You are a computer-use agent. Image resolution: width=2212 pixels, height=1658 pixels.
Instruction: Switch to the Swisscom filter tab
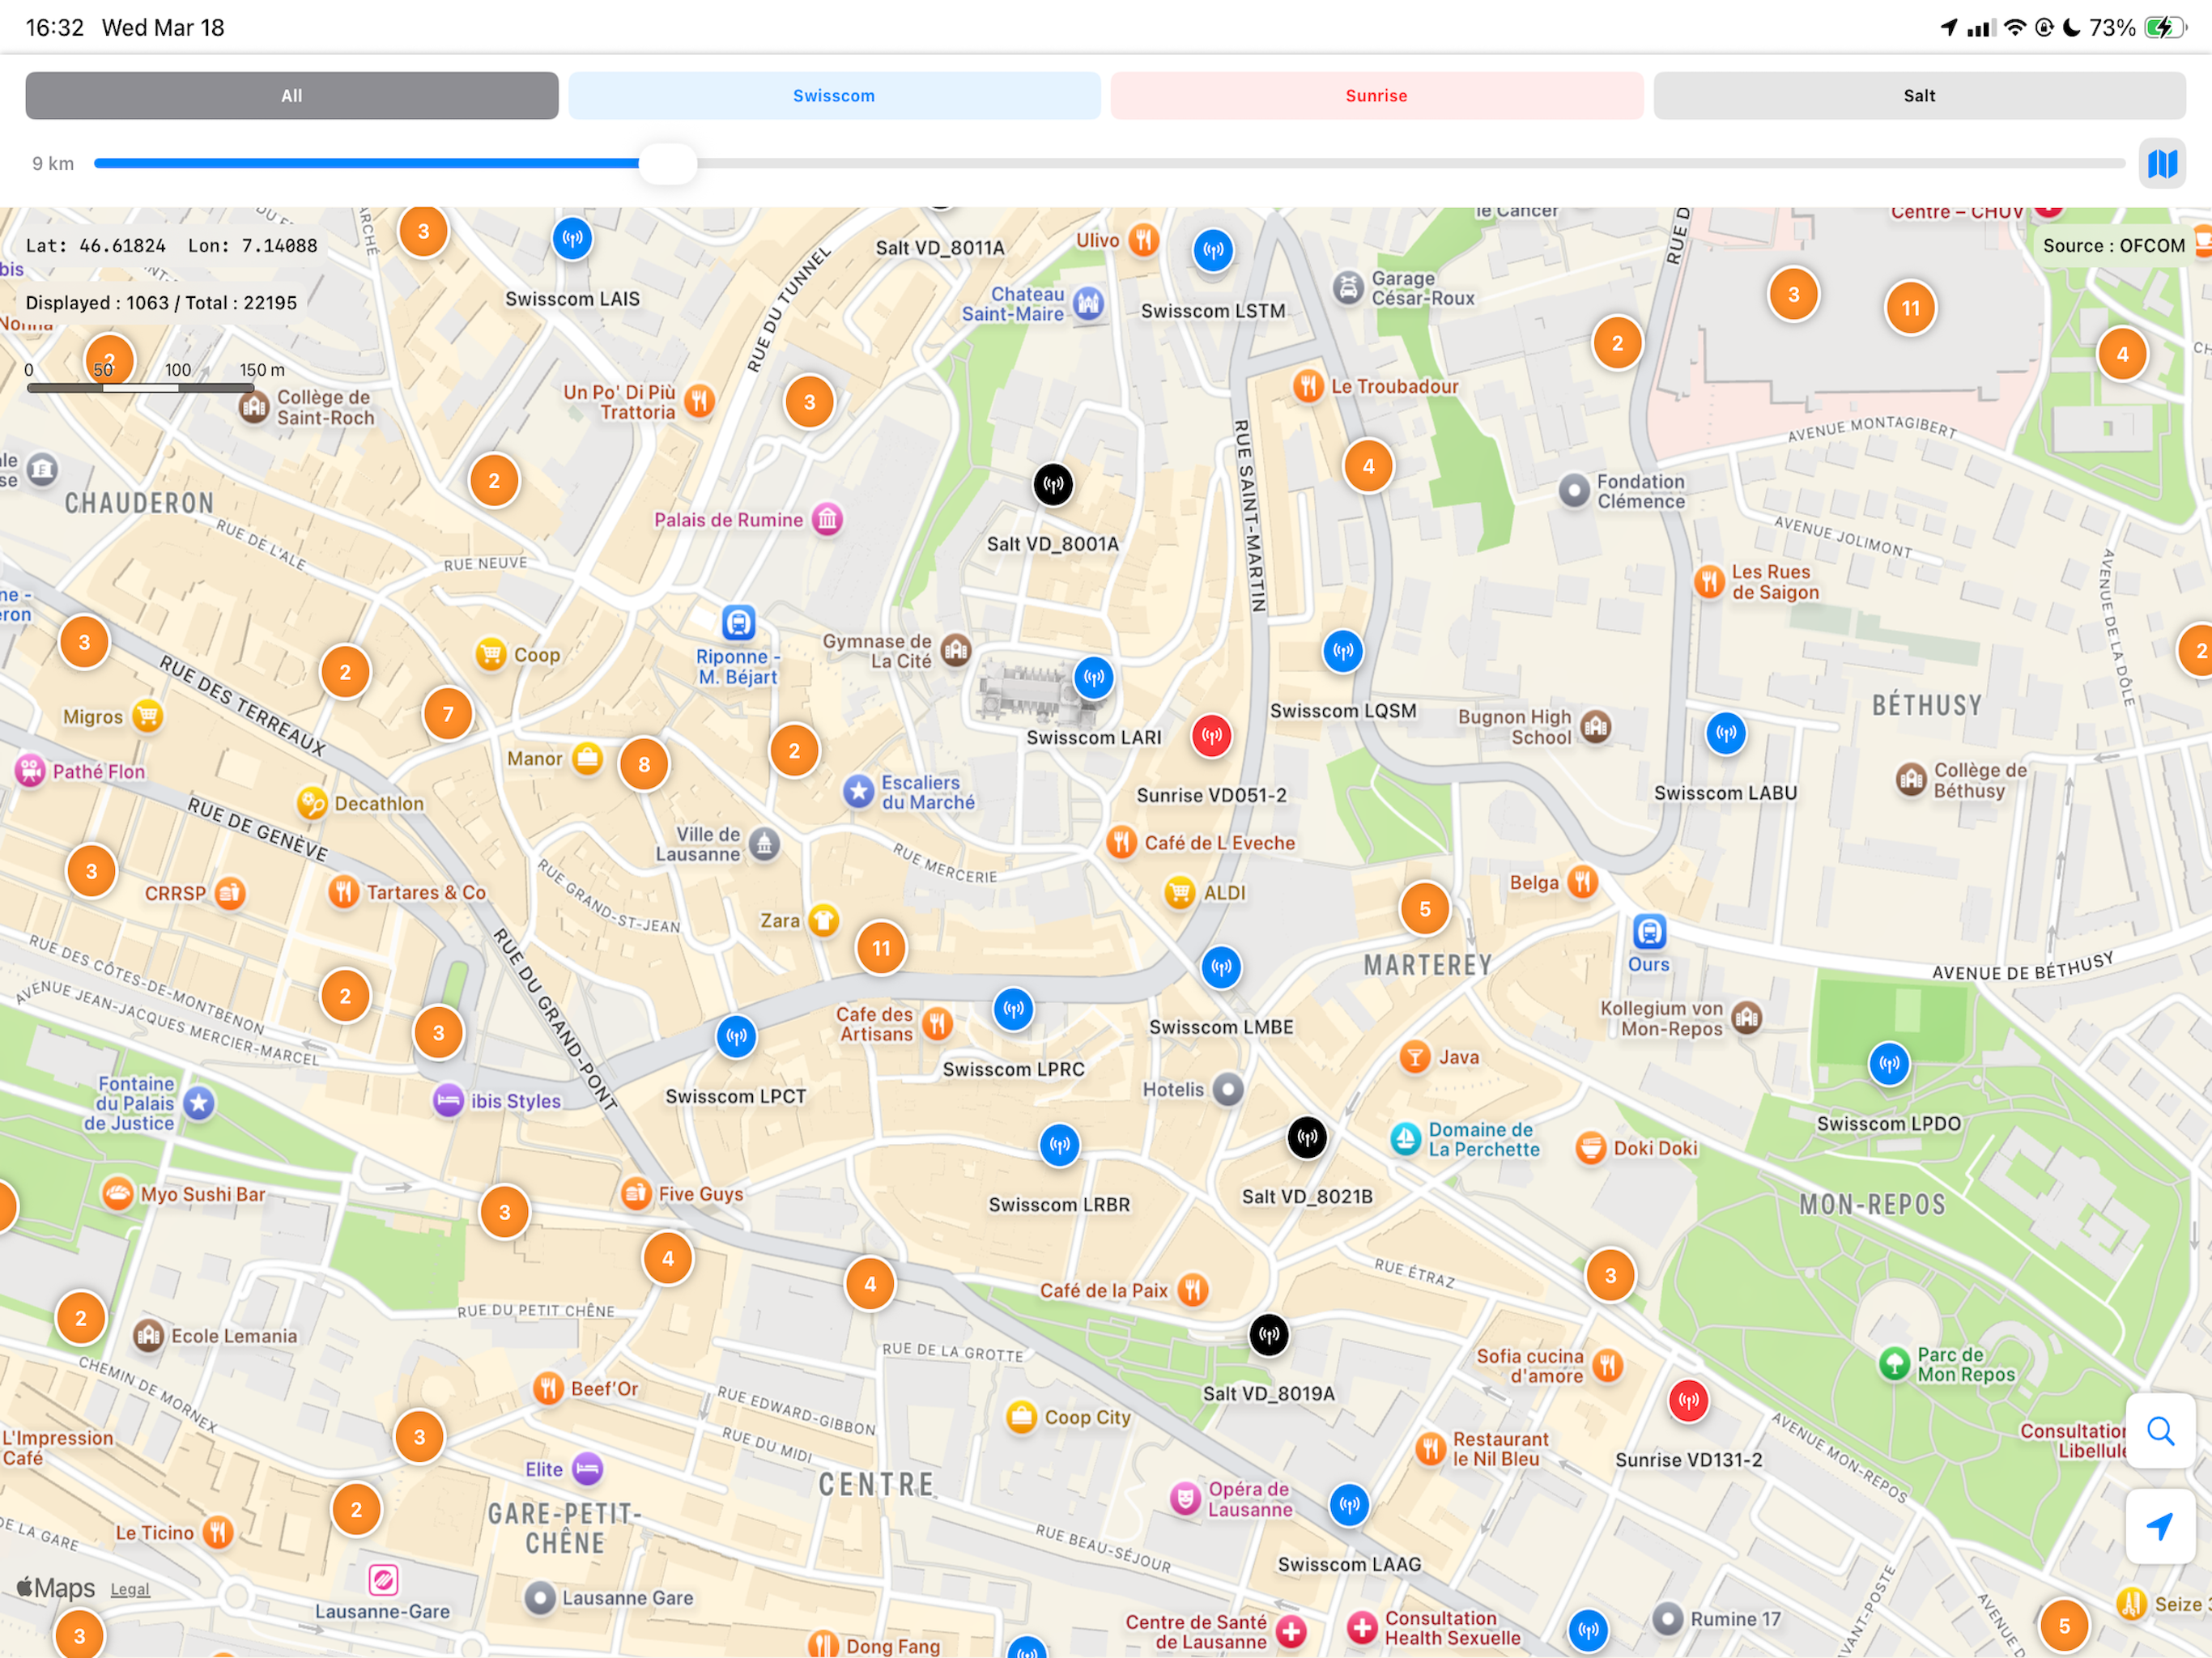click(x=834, y=96)
